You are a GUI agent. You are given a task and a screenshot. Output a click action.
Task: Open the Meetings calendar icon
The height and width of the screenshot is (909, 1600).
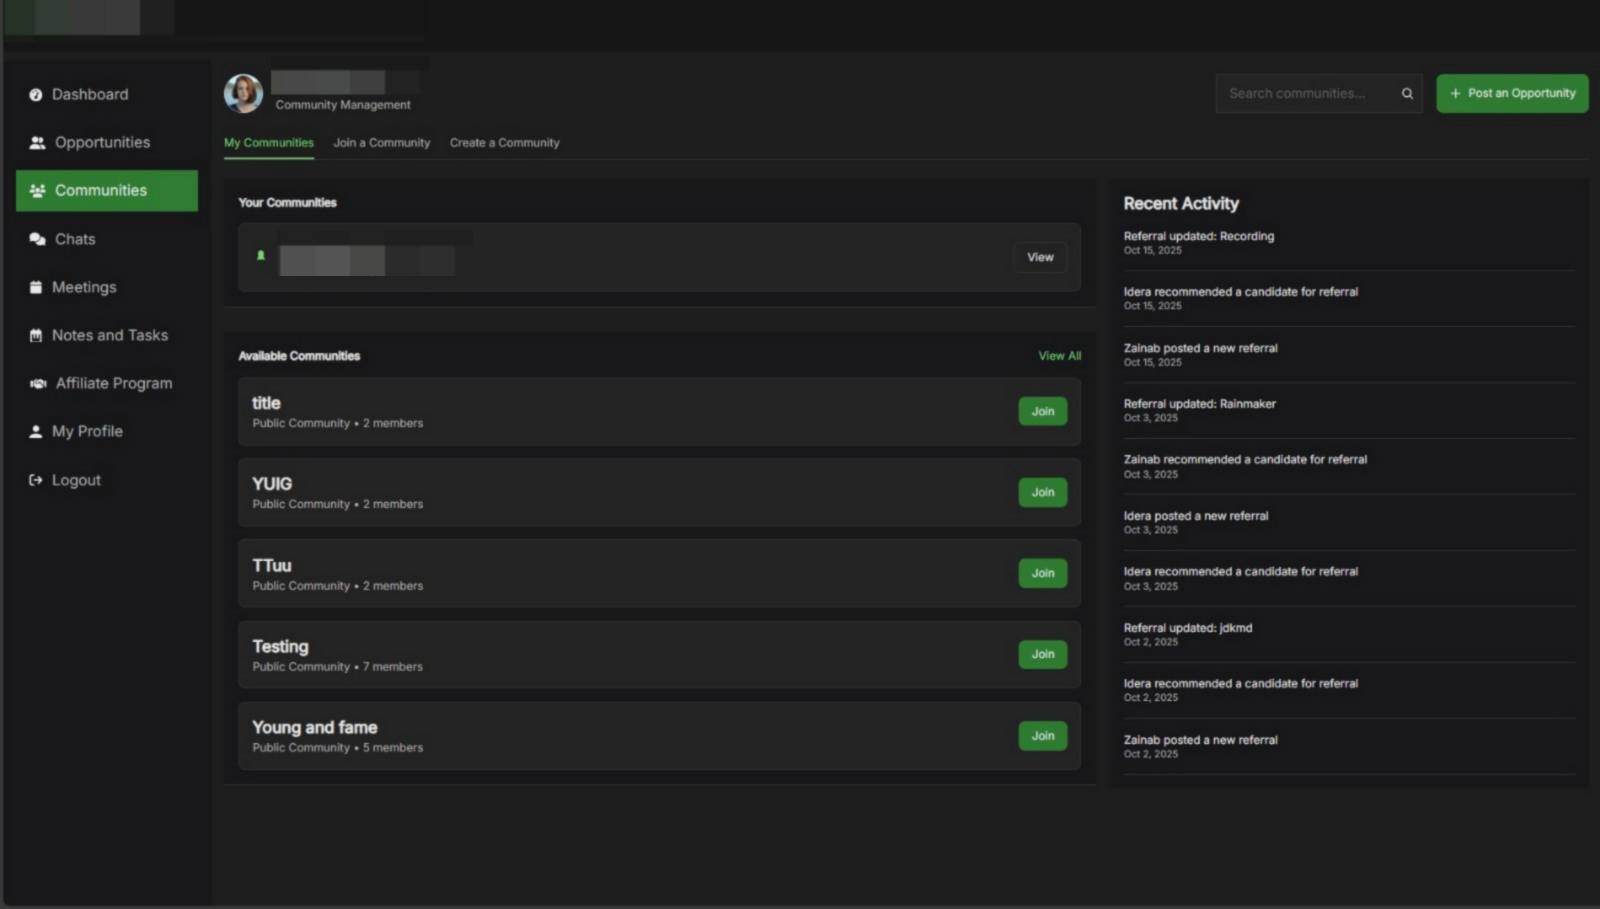click(x=35, y=287)
